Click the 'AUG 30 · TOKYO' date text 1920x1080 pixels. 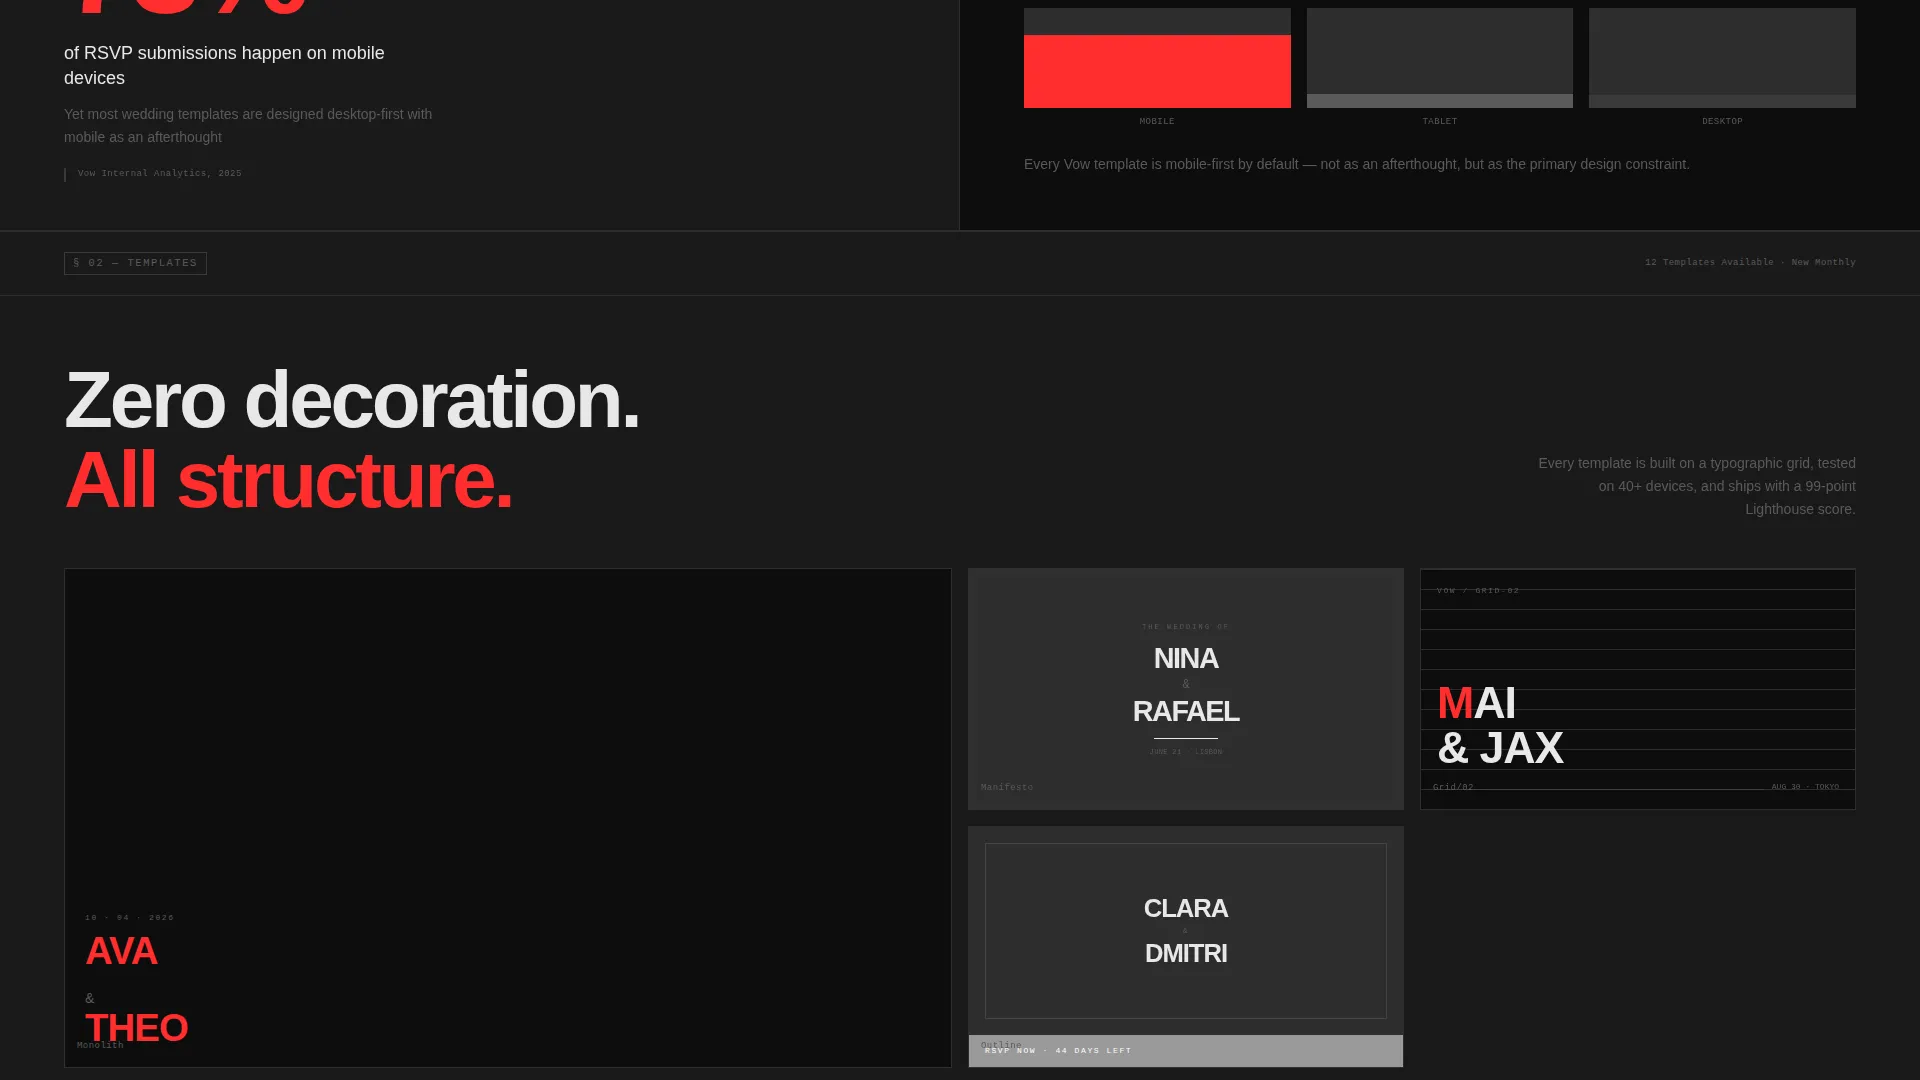pyautogui.click(x=1805, y=787)
